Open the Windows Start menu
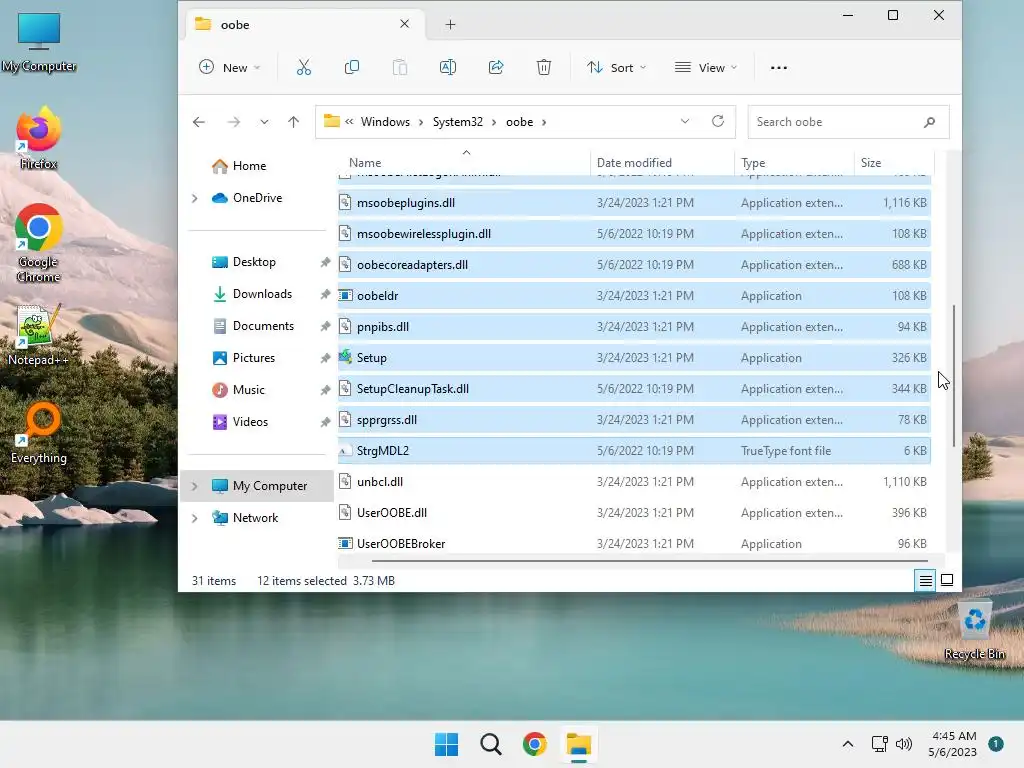The width and height of the screenshot is (1024, 768). [x=447, y=744]
